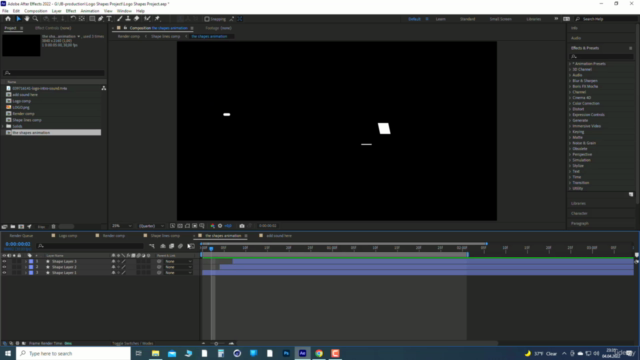Open the Quarter resolution dropdown

(x=151, y=226)
